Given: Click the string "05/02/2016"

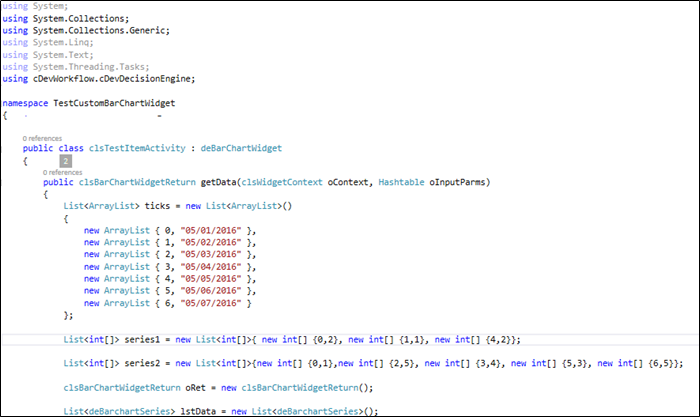Looking at the screenshot, I should 211,242.
